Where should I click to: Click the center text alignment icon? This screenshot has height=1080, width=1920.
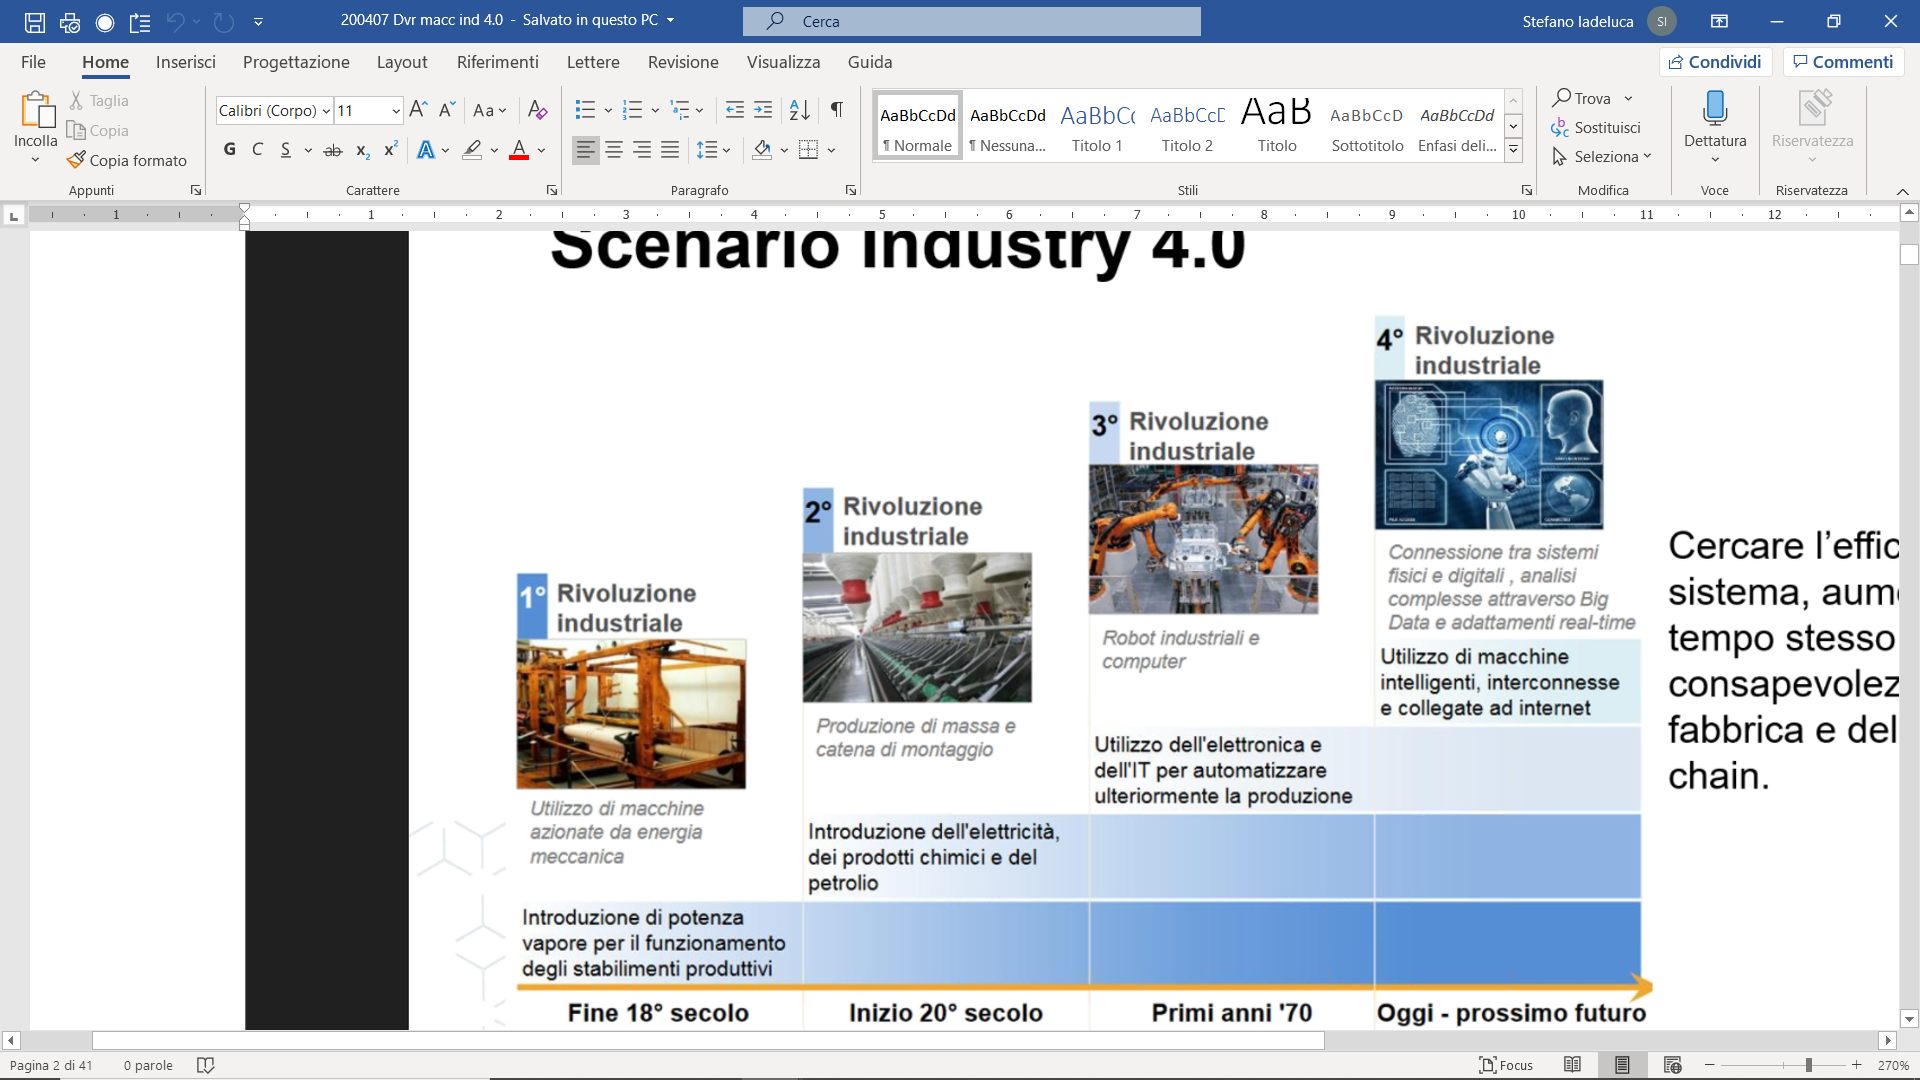coord(614,150)
